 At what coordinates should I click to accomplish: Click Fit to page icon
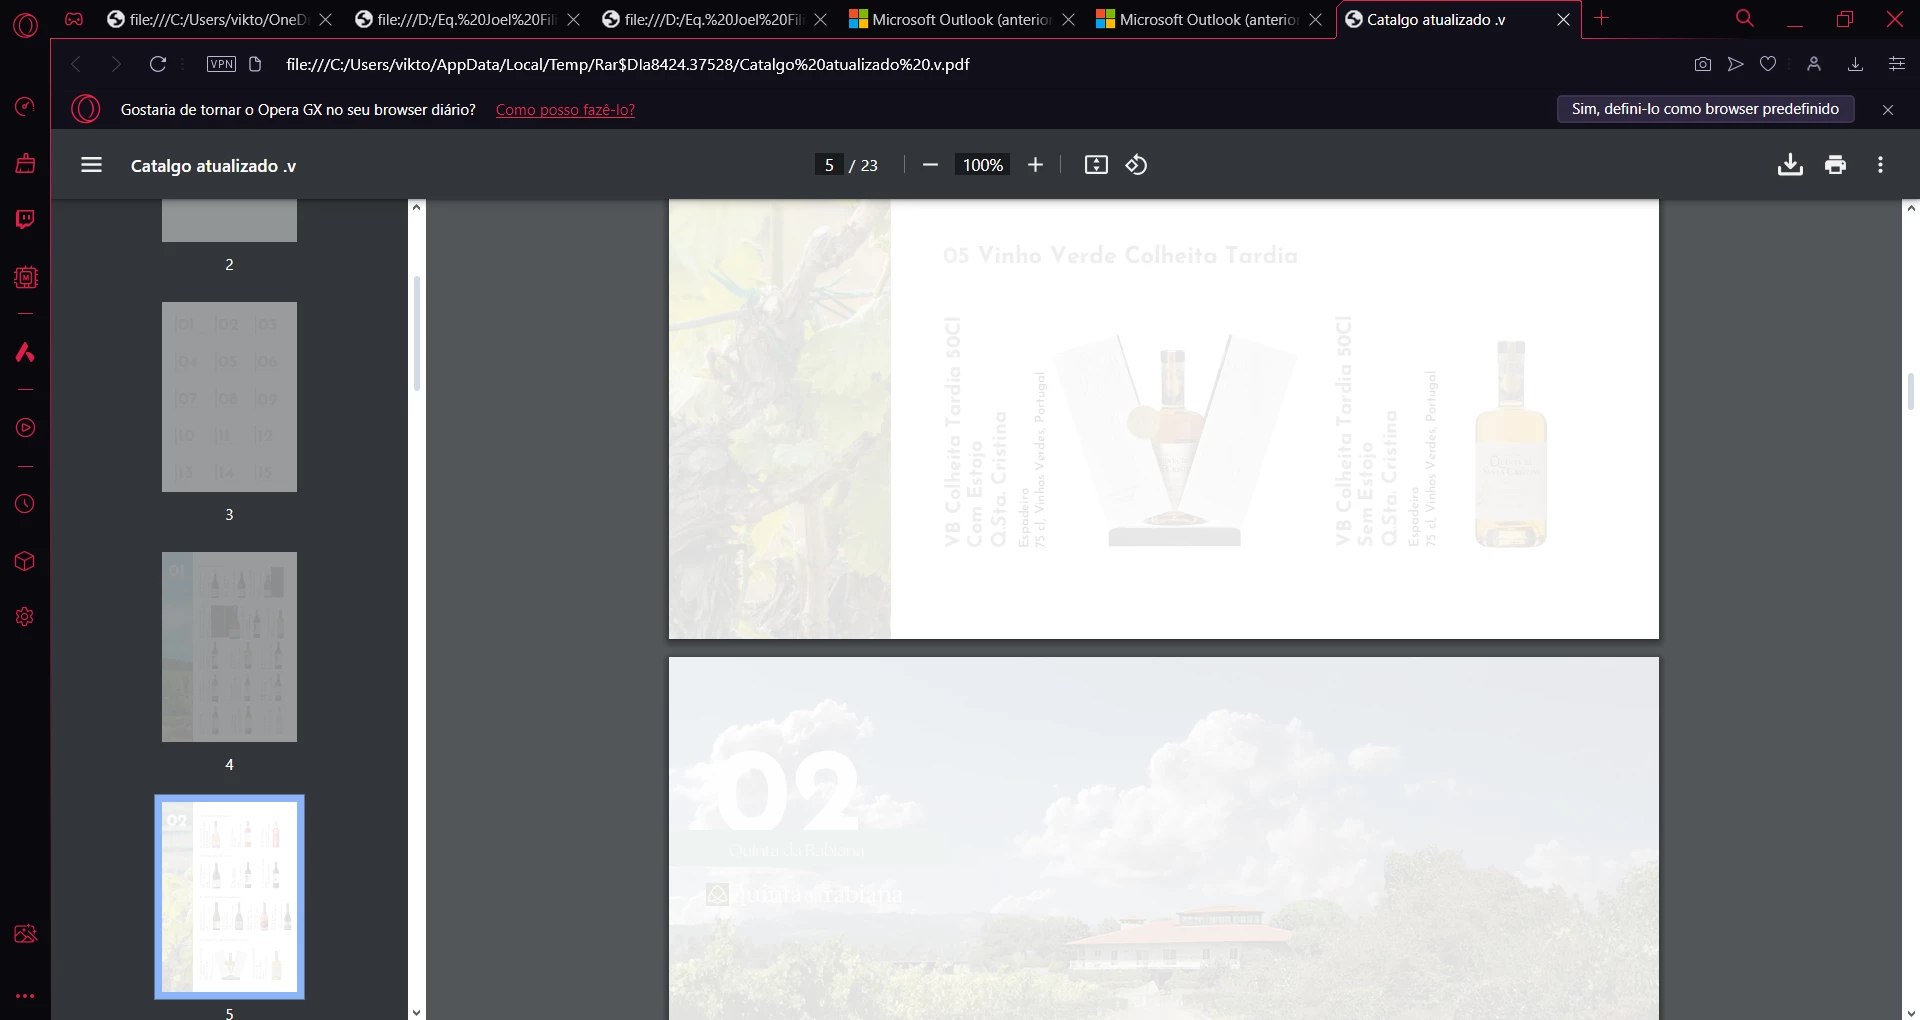coord(1096,165)
